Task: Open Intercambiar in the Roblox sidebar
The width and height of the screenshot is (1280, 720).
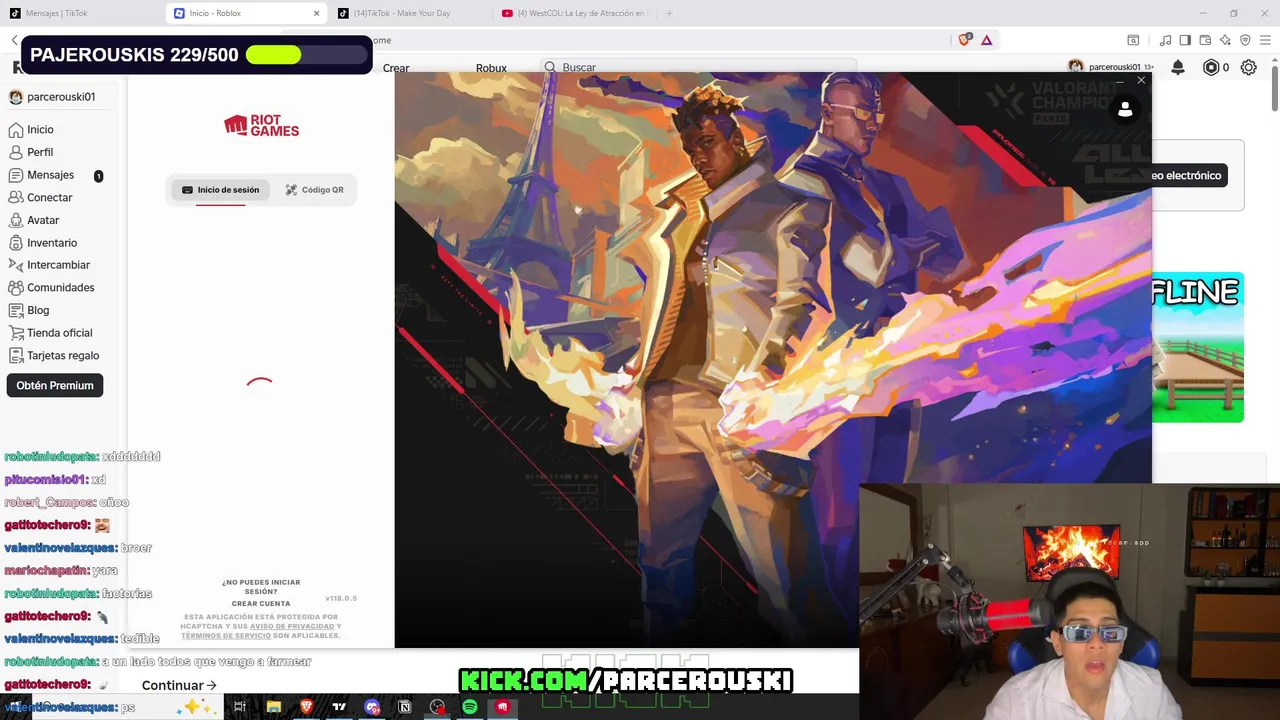Action: [x=49, y=265]
